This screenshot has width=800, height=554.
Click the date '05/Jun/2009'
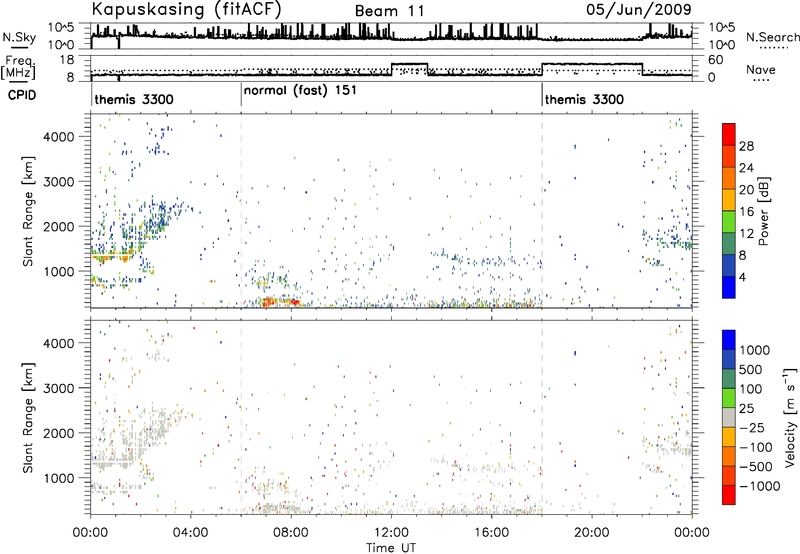coord(639,10)
